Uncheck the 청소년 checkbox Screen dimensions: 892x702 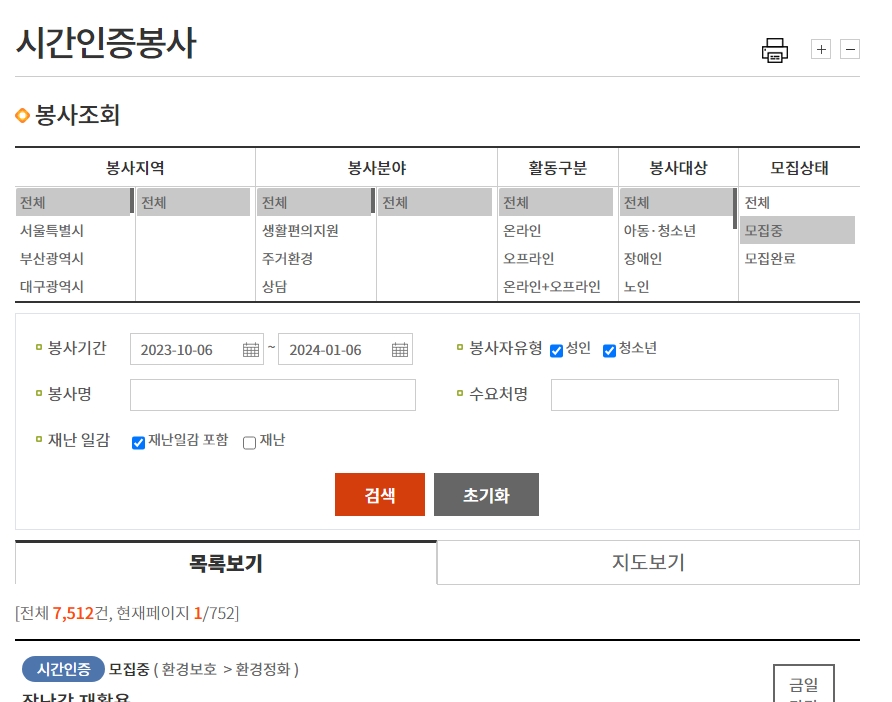coord(609,350)
